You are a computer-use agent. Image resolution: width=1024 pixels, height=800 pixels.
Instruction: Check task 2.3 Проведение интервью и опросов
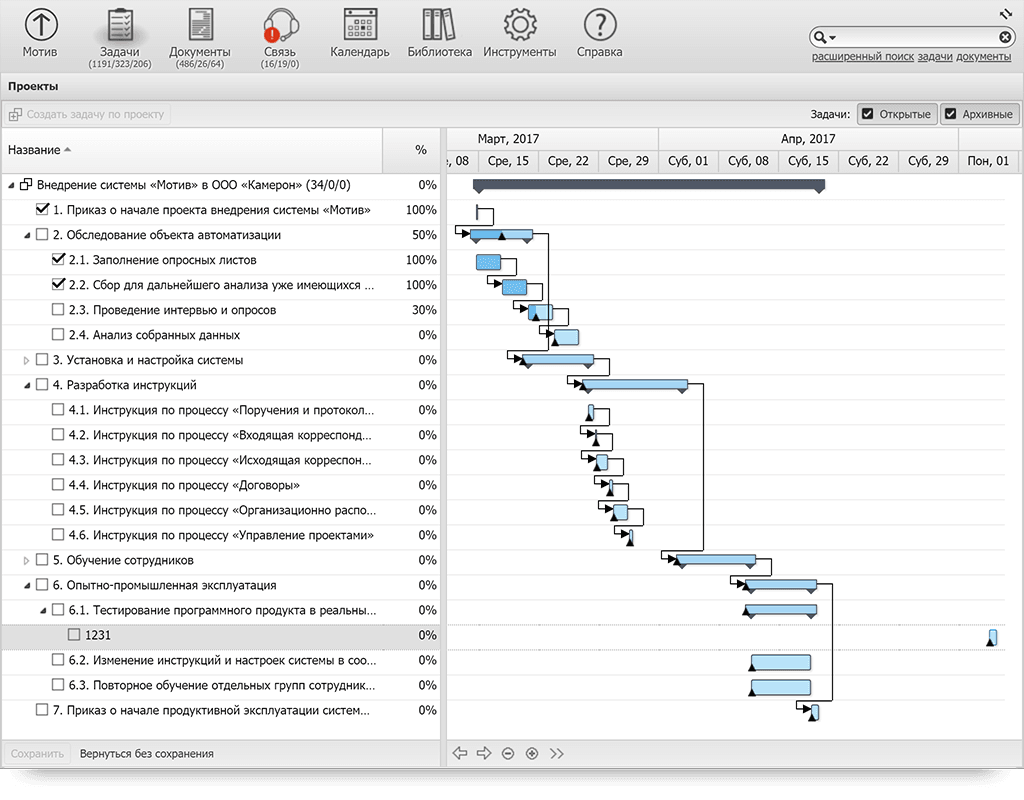[x=57, y=310]
